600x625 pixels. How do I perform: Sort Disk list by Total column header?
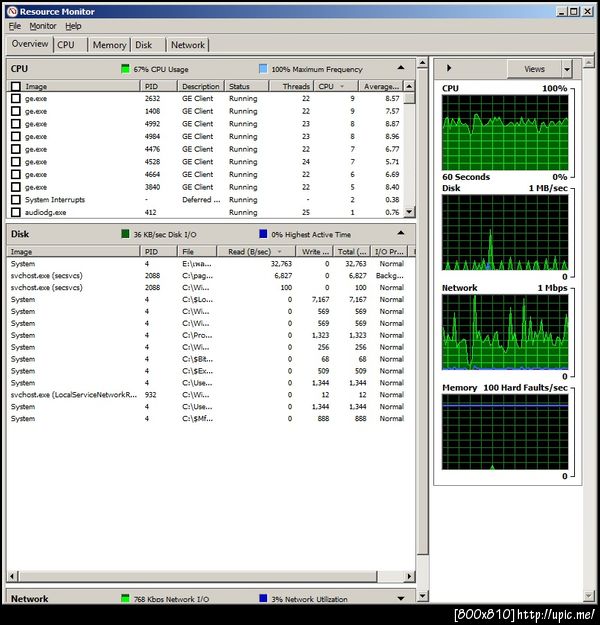352,252
